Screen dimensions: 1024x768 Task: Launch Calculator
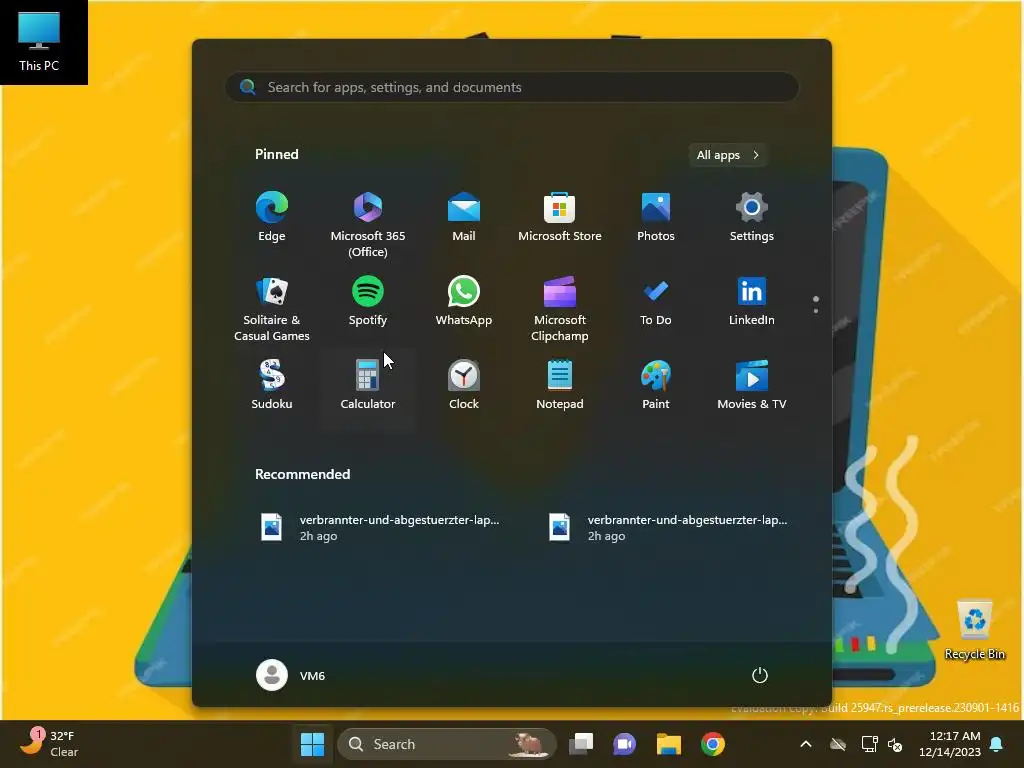coord(368,385)
